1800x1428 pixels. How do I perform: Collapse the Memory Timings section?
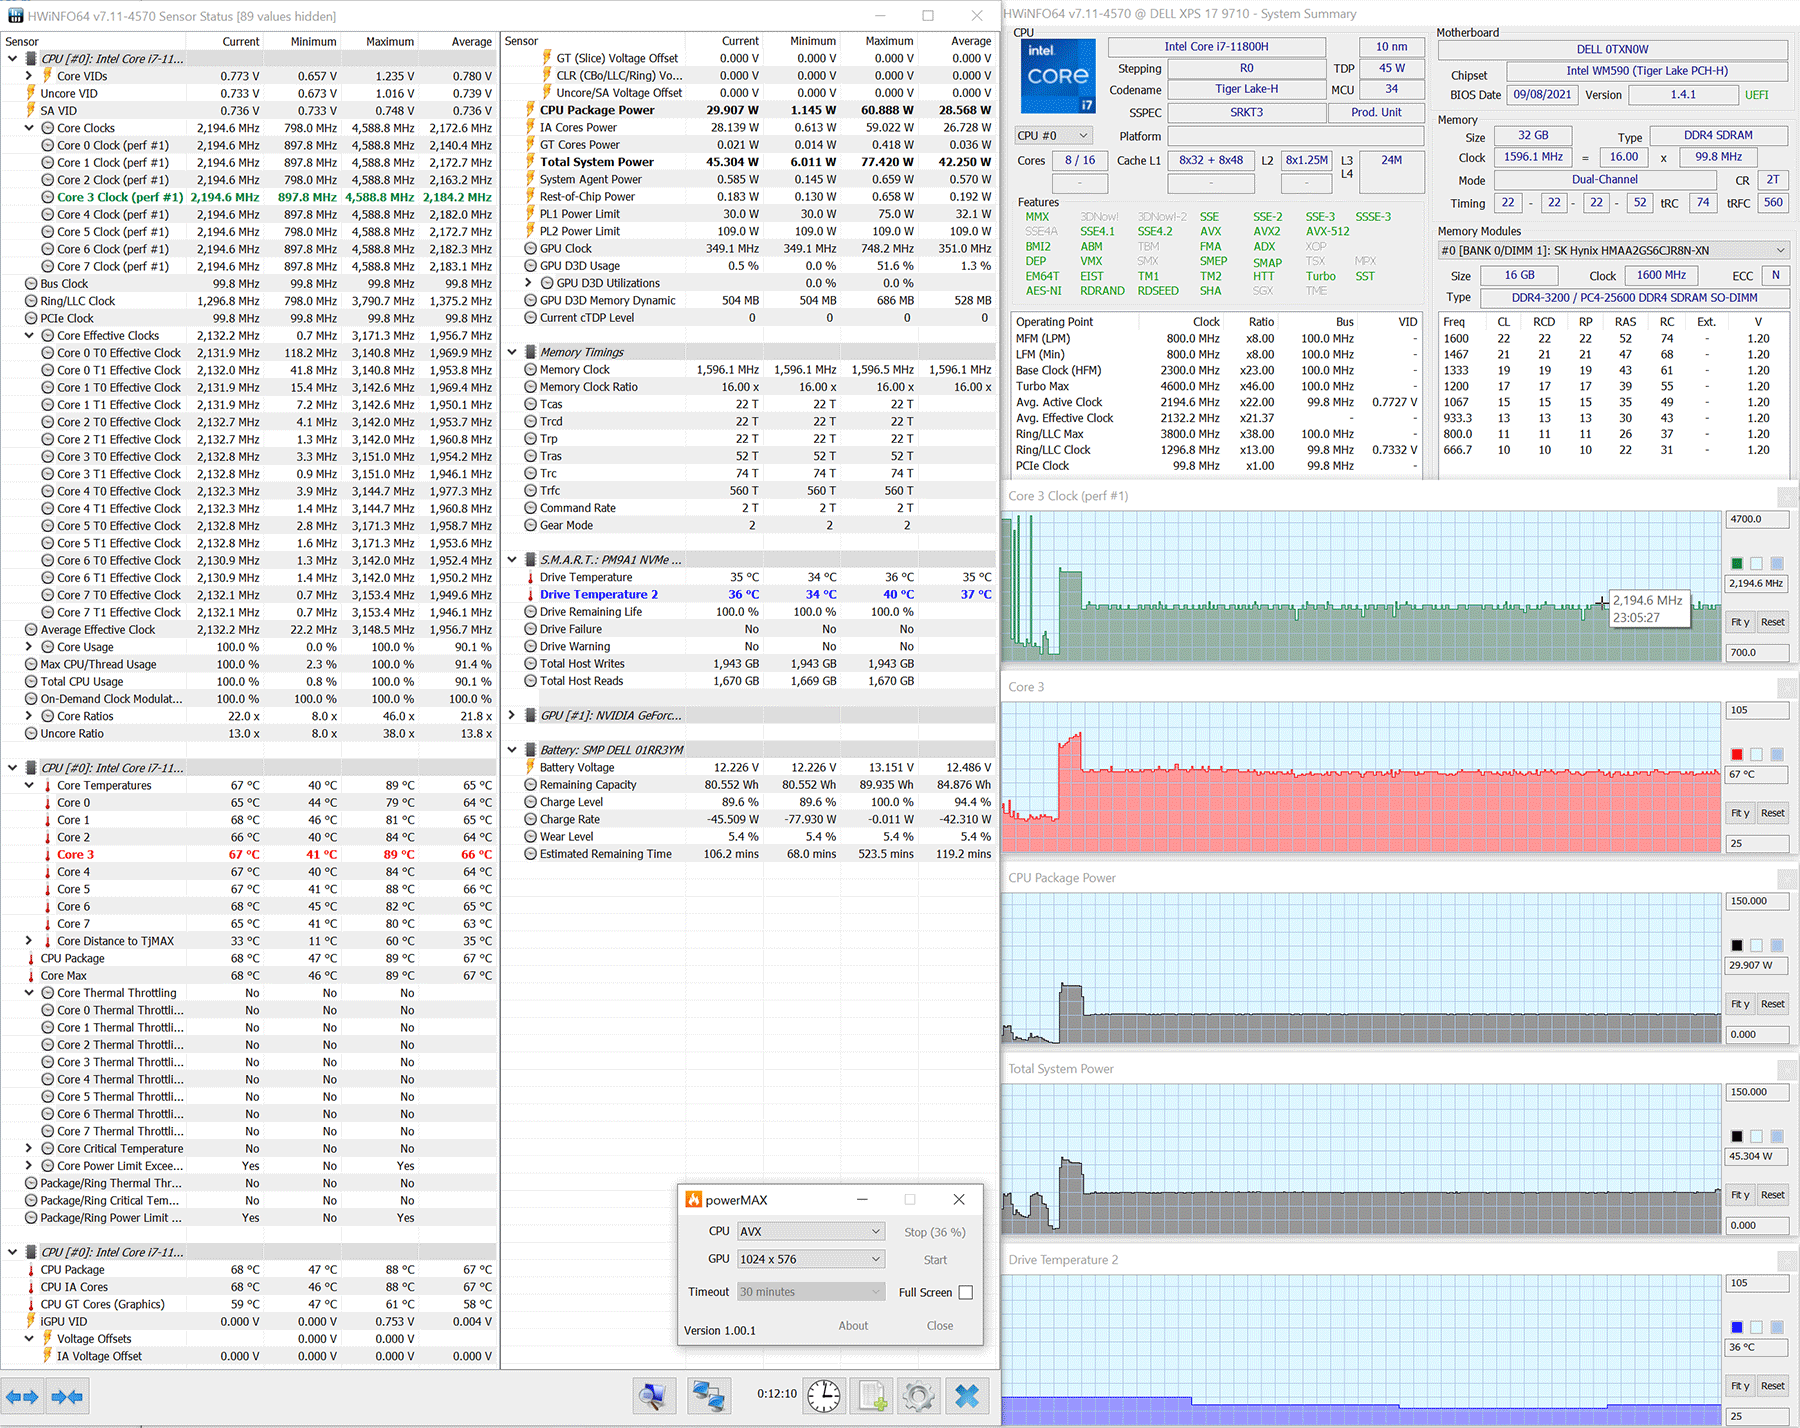pos(512,352)
